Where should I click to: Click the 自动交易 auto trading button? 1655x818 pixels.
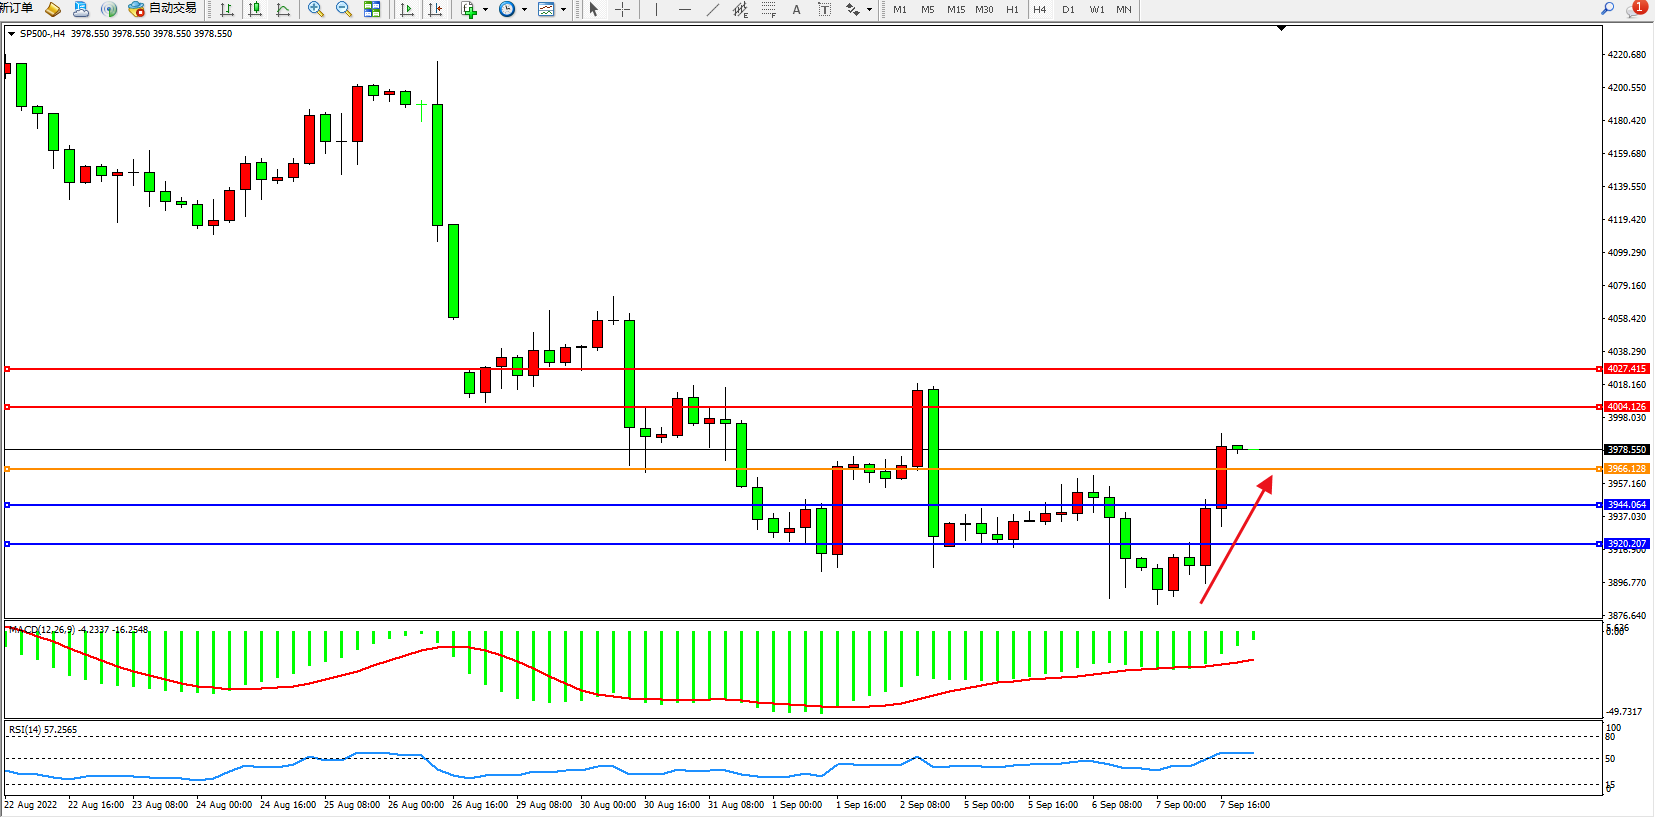tap(162, 9)
